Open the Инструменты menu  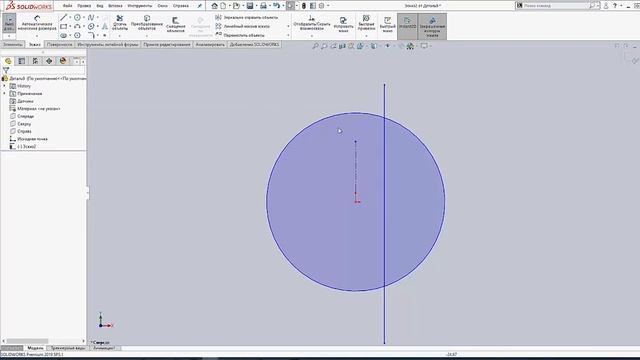click(x=140, y=6)
